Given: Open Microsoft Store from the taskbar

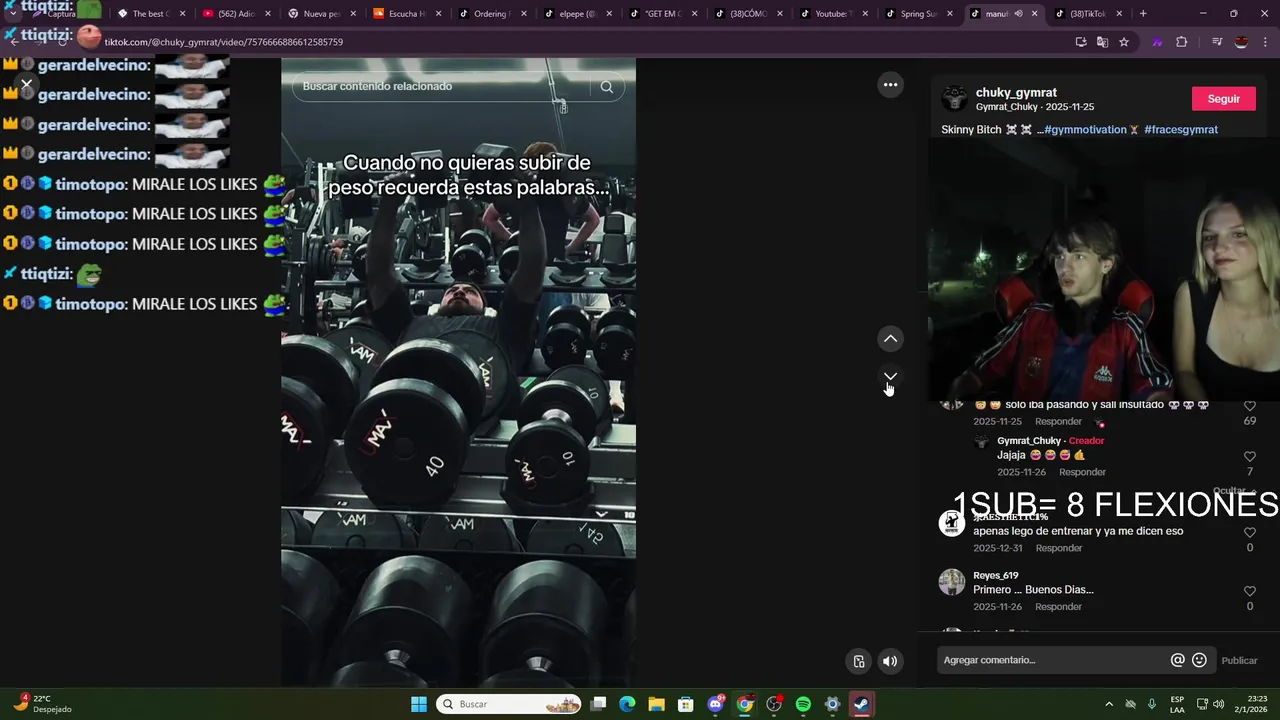Looking at the screenshot, I should tap(685, 704).
